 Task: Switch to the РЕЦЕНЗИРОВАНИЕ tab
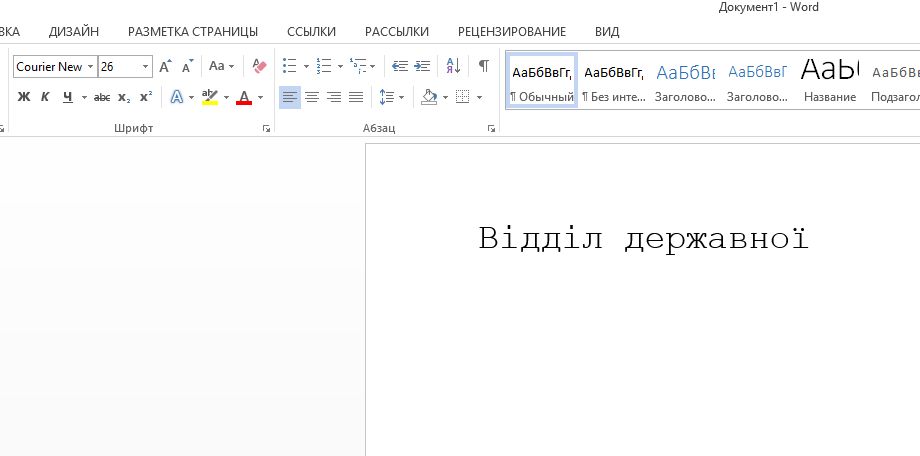click(x=511, y=31)
